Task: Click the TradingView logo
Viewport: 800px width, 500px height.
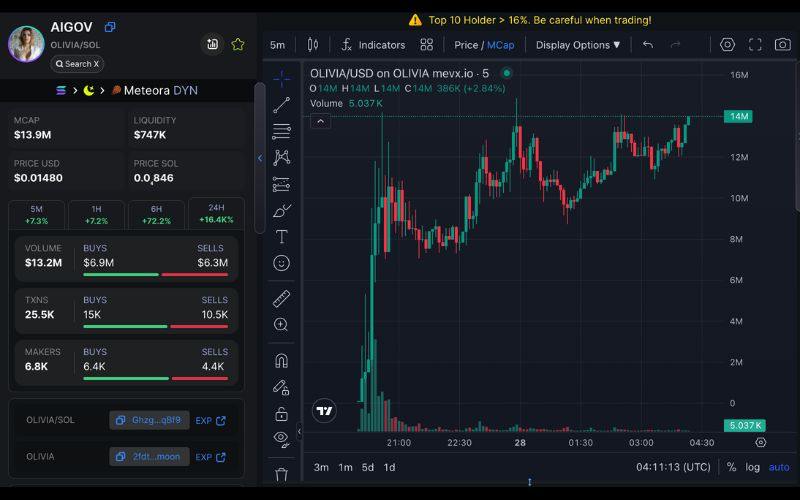Action: pyautogui.click(x=324, y=411)
